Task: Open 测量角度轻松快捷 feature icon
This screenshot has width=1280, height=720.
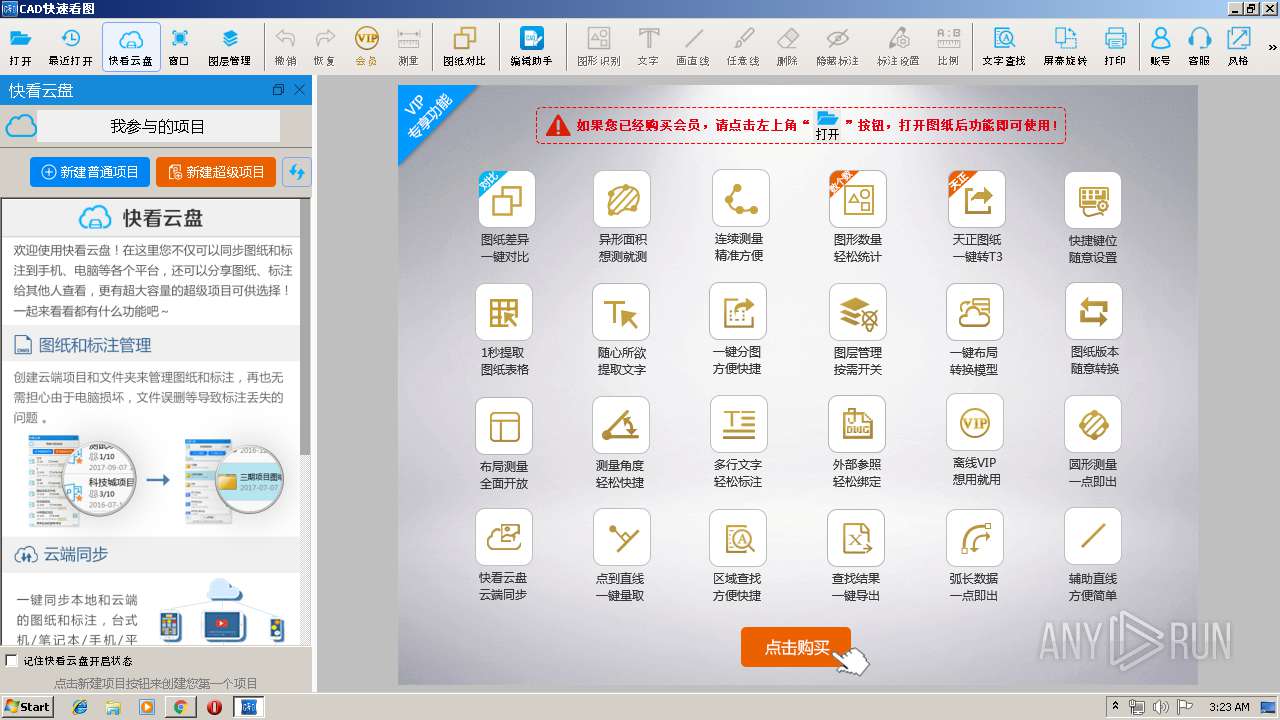Action: [621, 425]
